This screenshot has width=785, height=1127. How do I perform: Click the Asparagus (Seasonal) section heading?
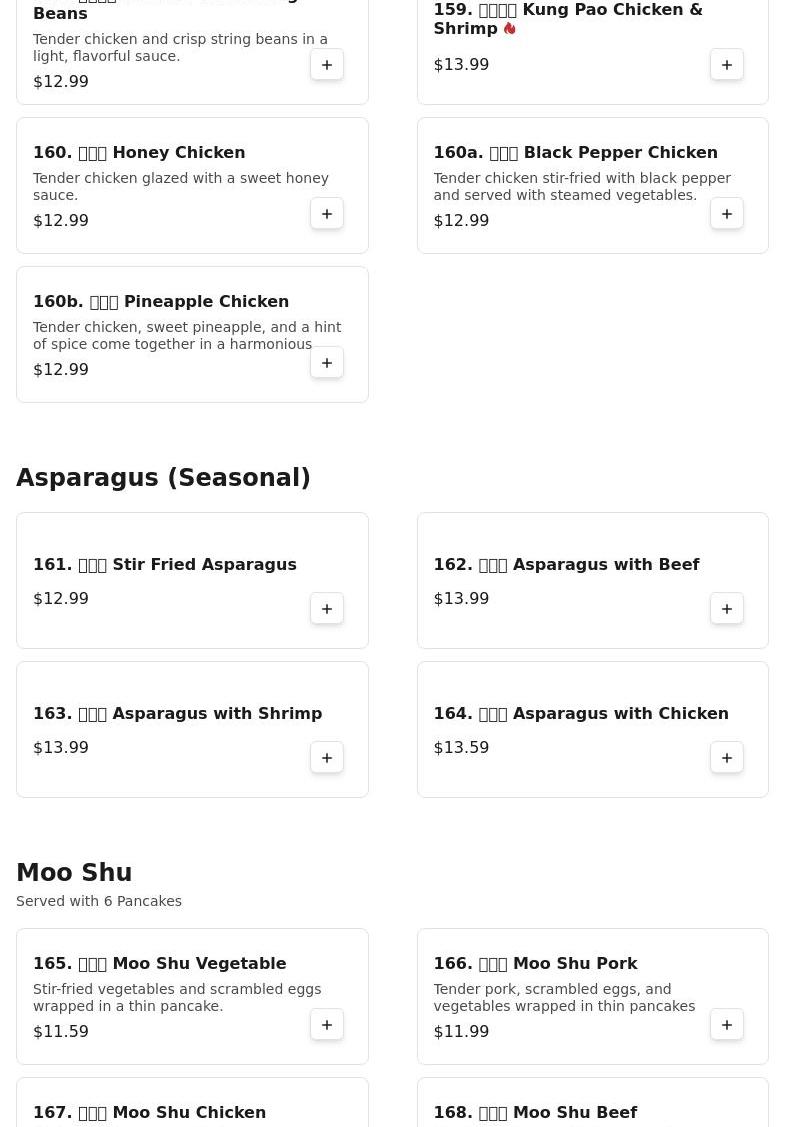point(163,478)
